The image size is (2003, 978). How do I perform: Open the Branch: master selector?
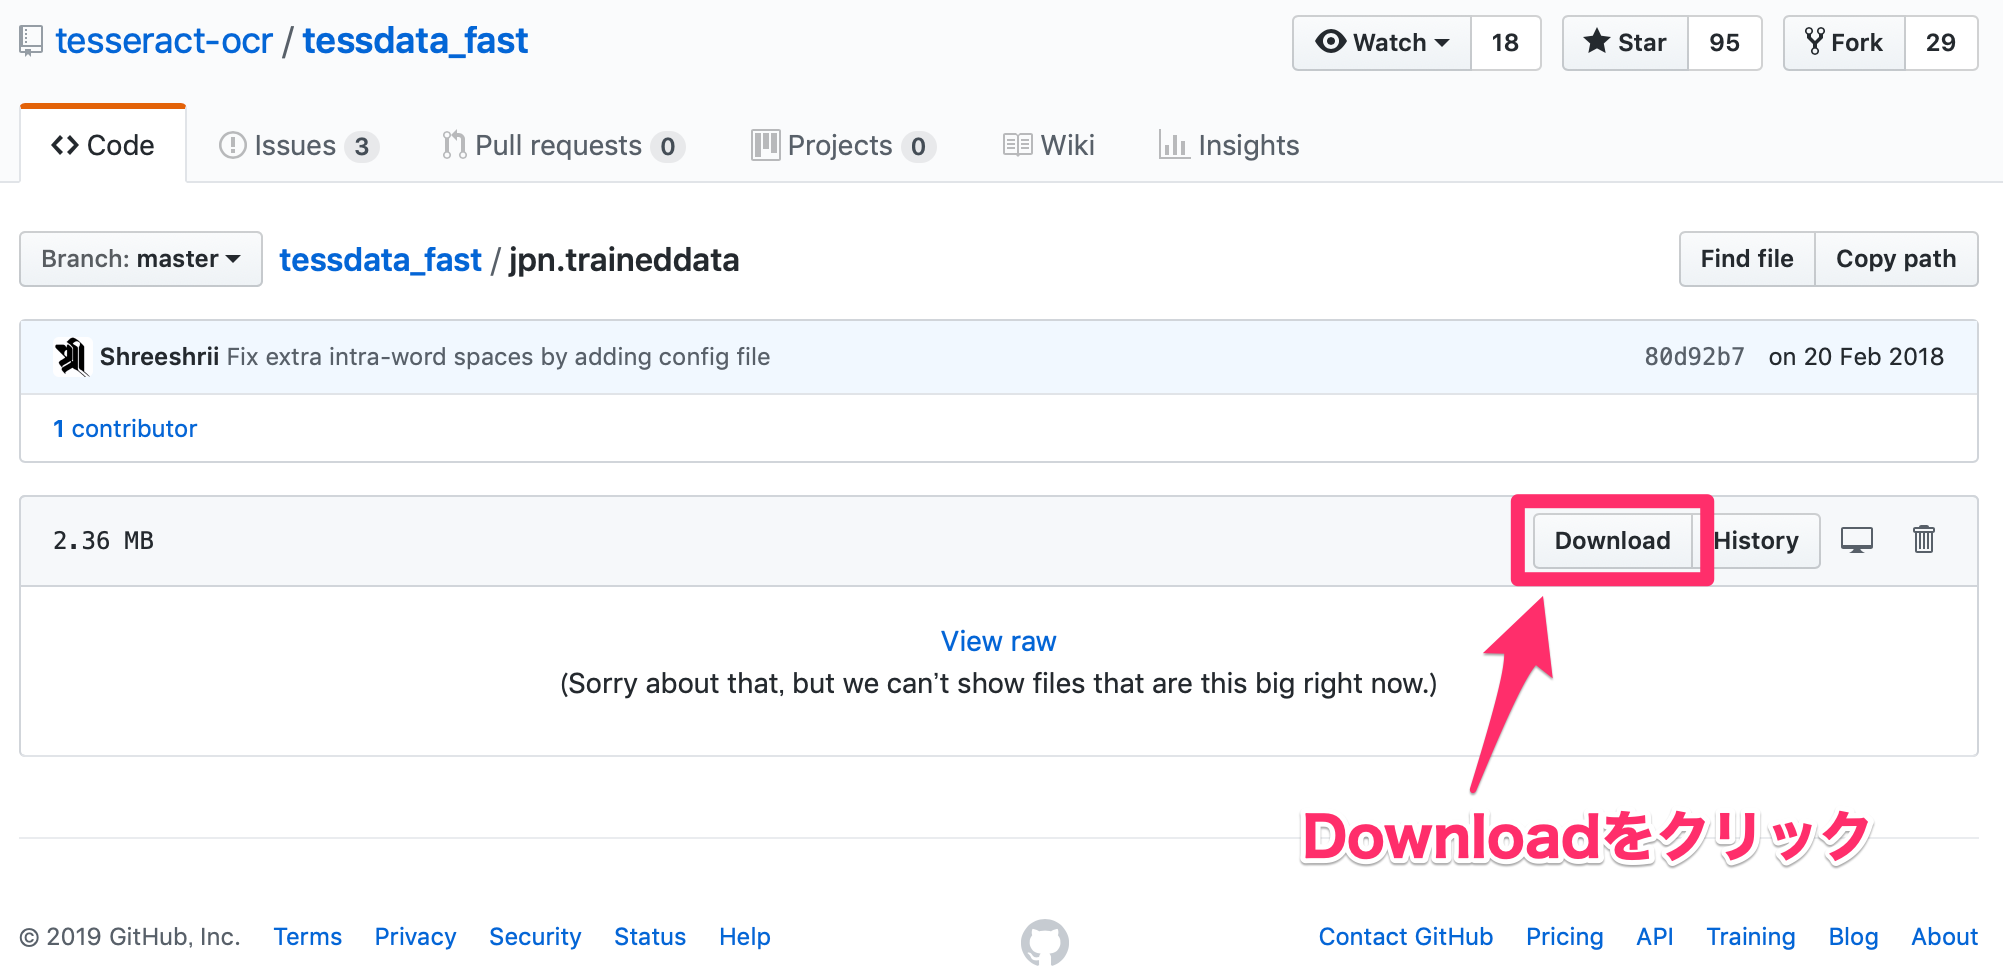tap(141, 259)
